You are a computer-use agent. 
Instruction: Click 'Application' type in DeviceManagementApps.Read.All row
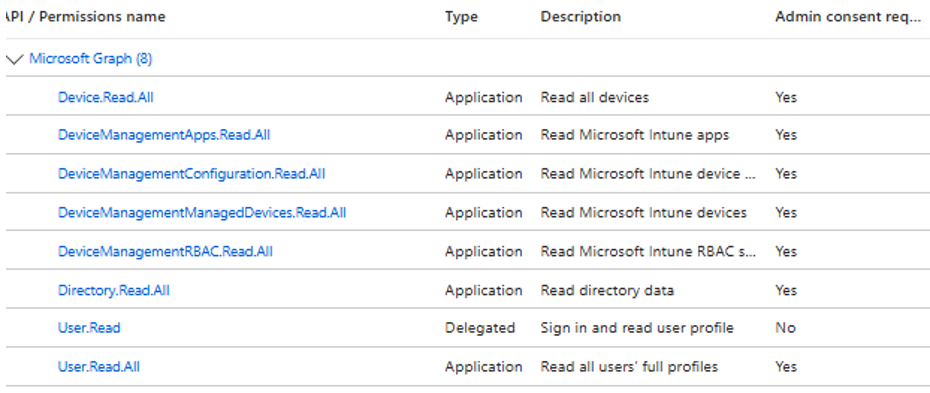click(484, 135)
